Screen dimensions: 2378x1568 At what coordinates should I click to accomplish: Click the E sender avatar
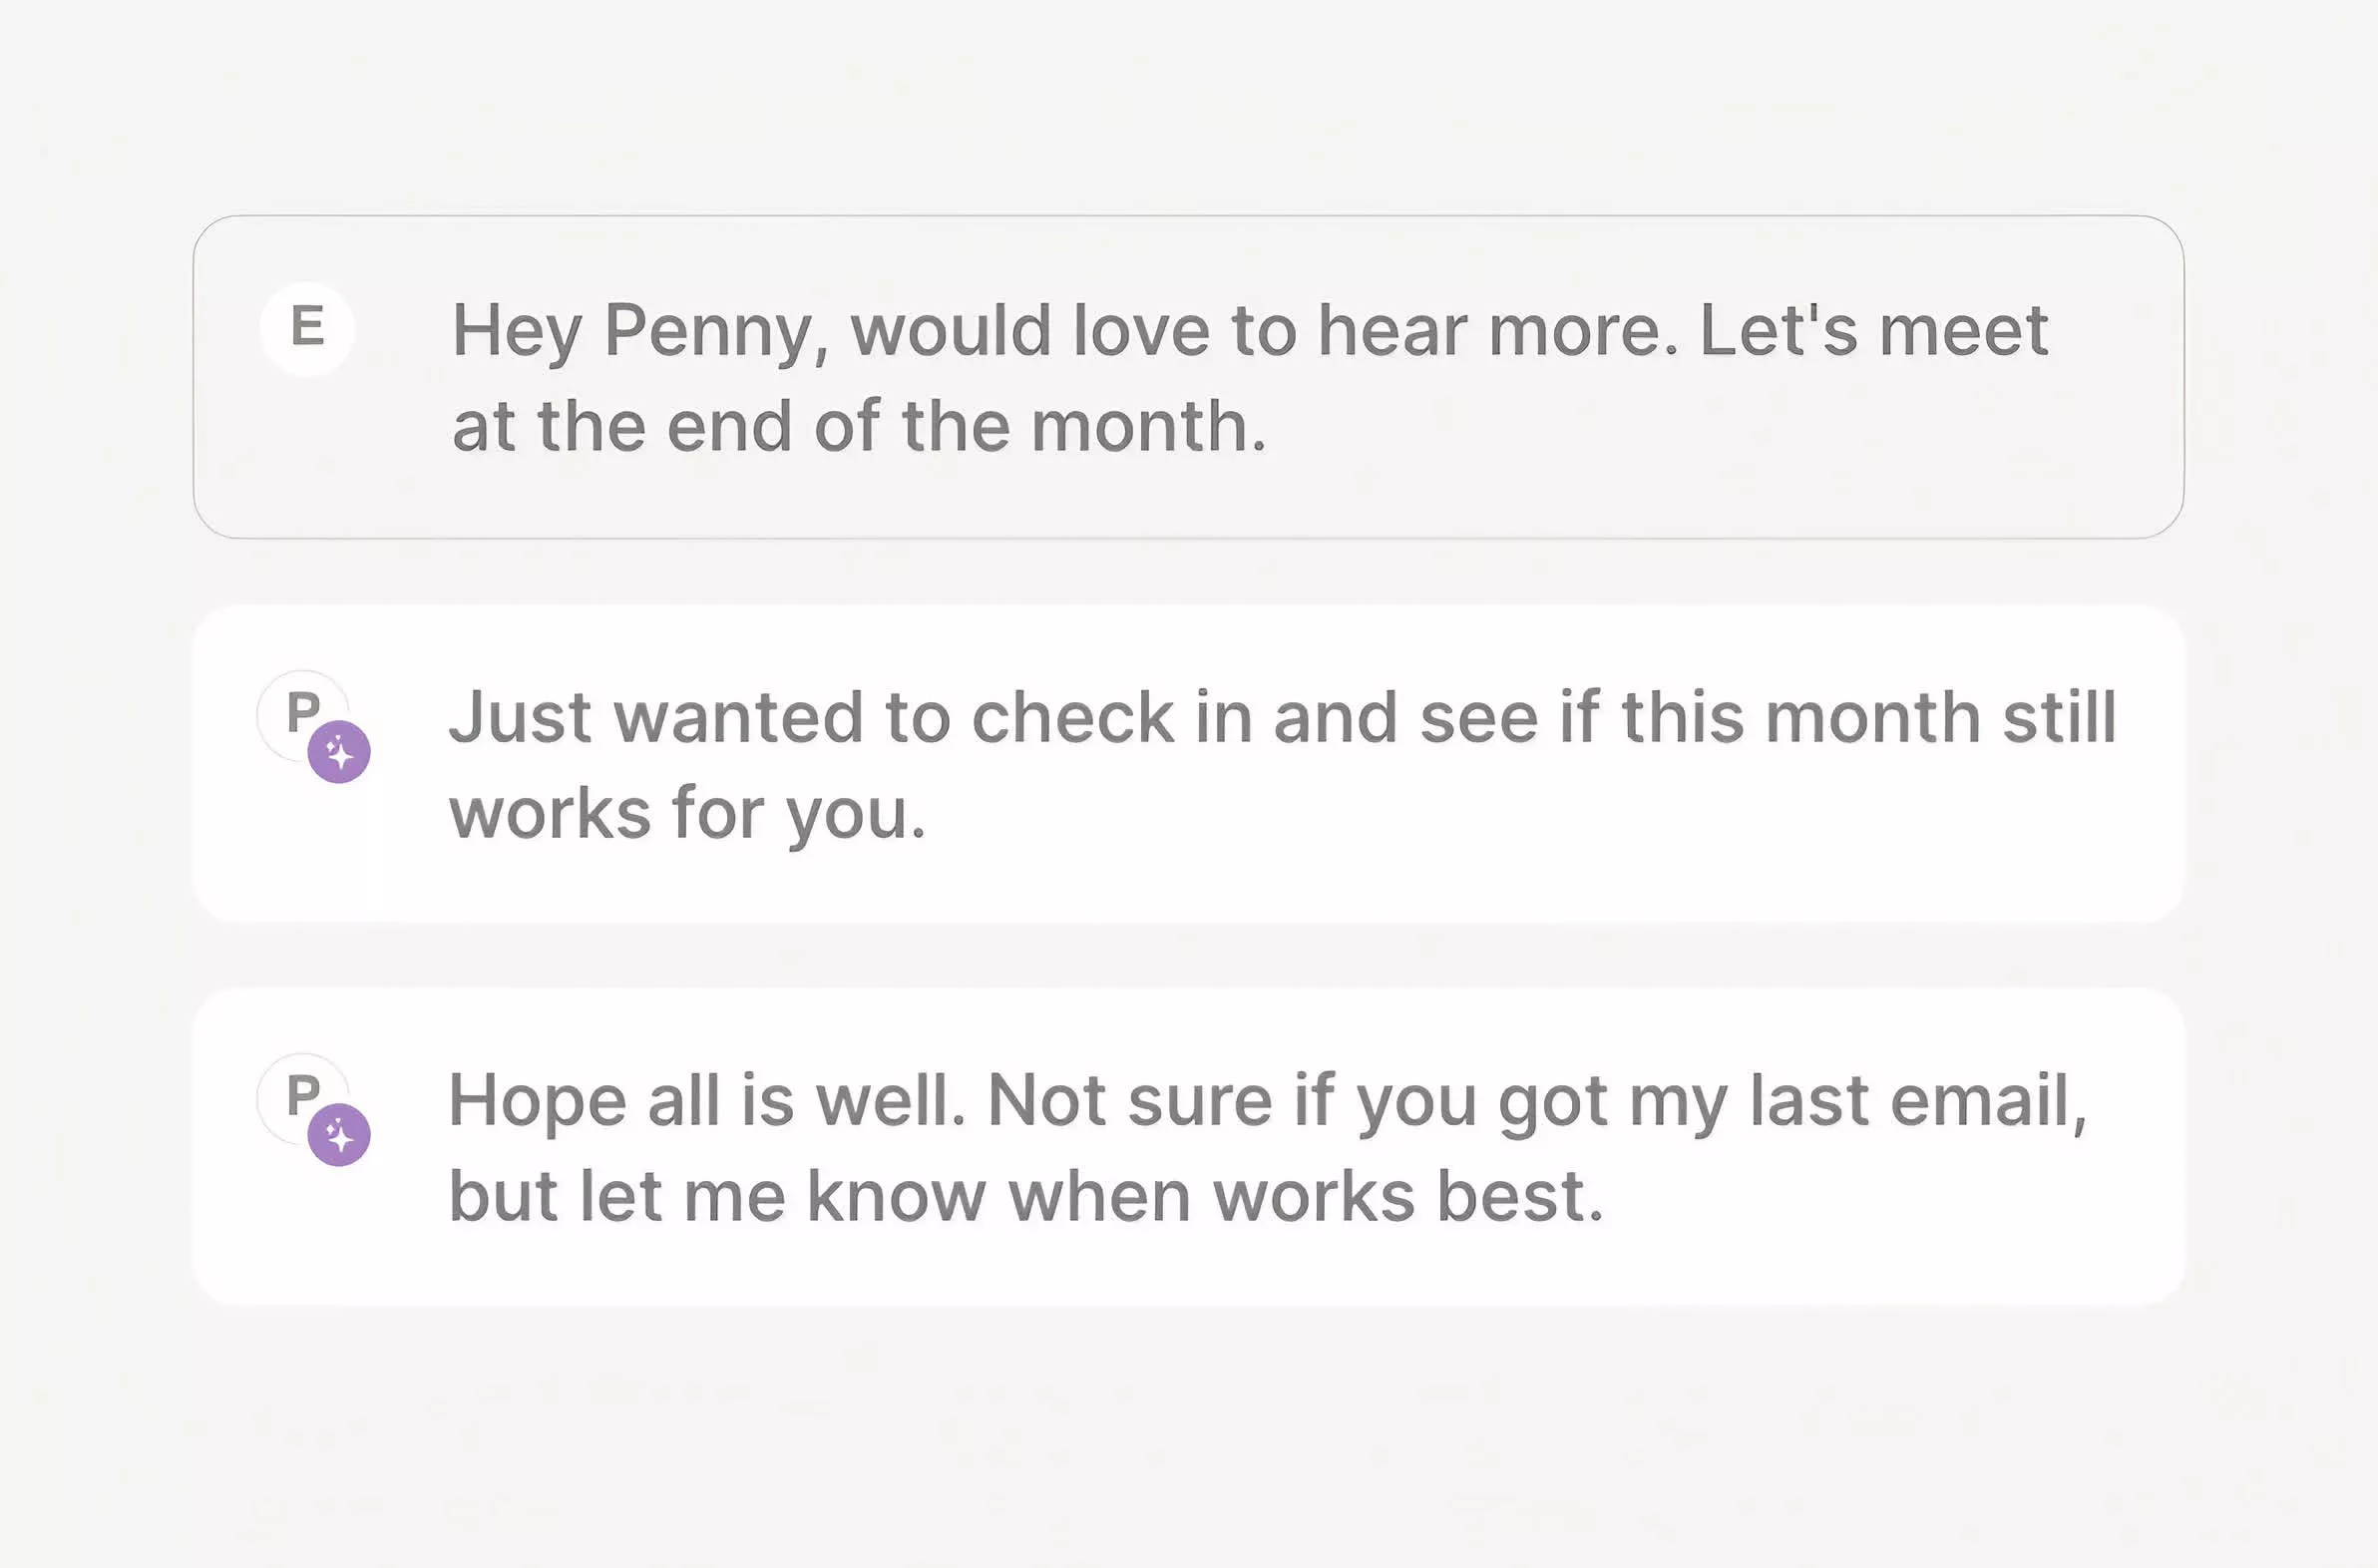(307, 328)
